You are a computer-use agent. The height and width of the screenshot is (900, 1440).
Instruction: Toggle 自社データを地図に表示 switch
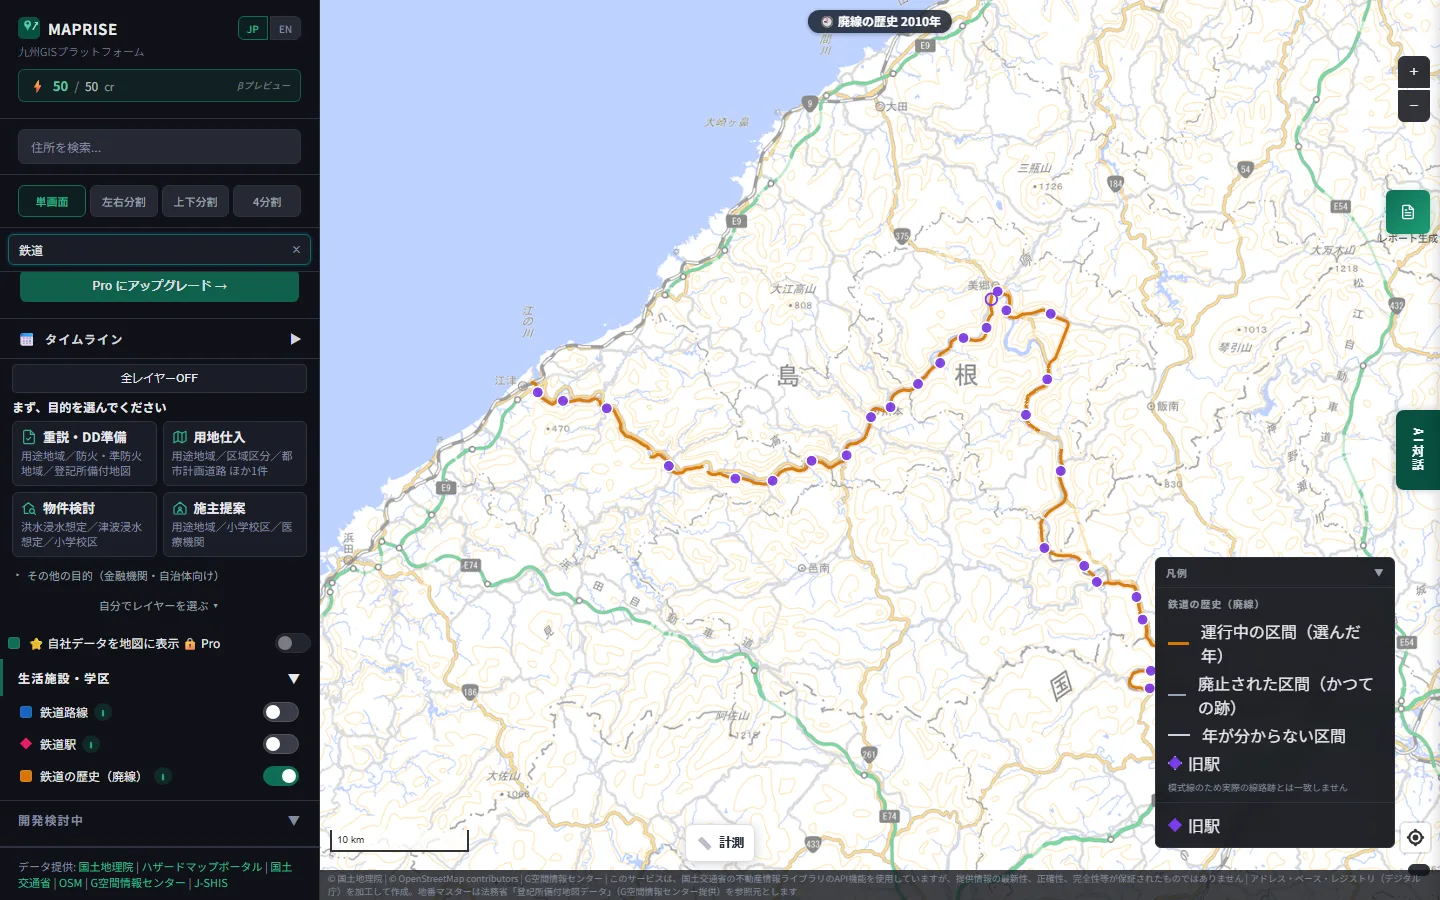coord(292,643)
